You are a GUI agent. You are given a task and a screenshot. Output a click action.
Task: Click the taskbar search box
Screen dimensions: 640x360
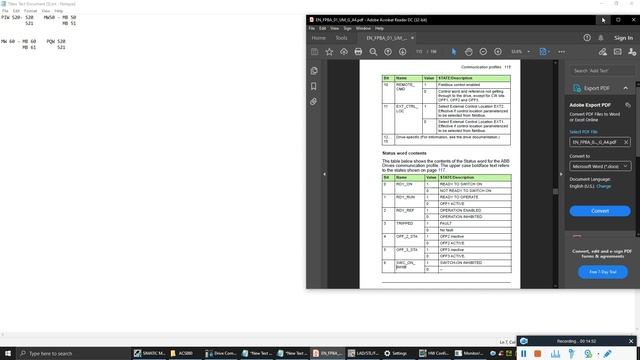(73, 353)
